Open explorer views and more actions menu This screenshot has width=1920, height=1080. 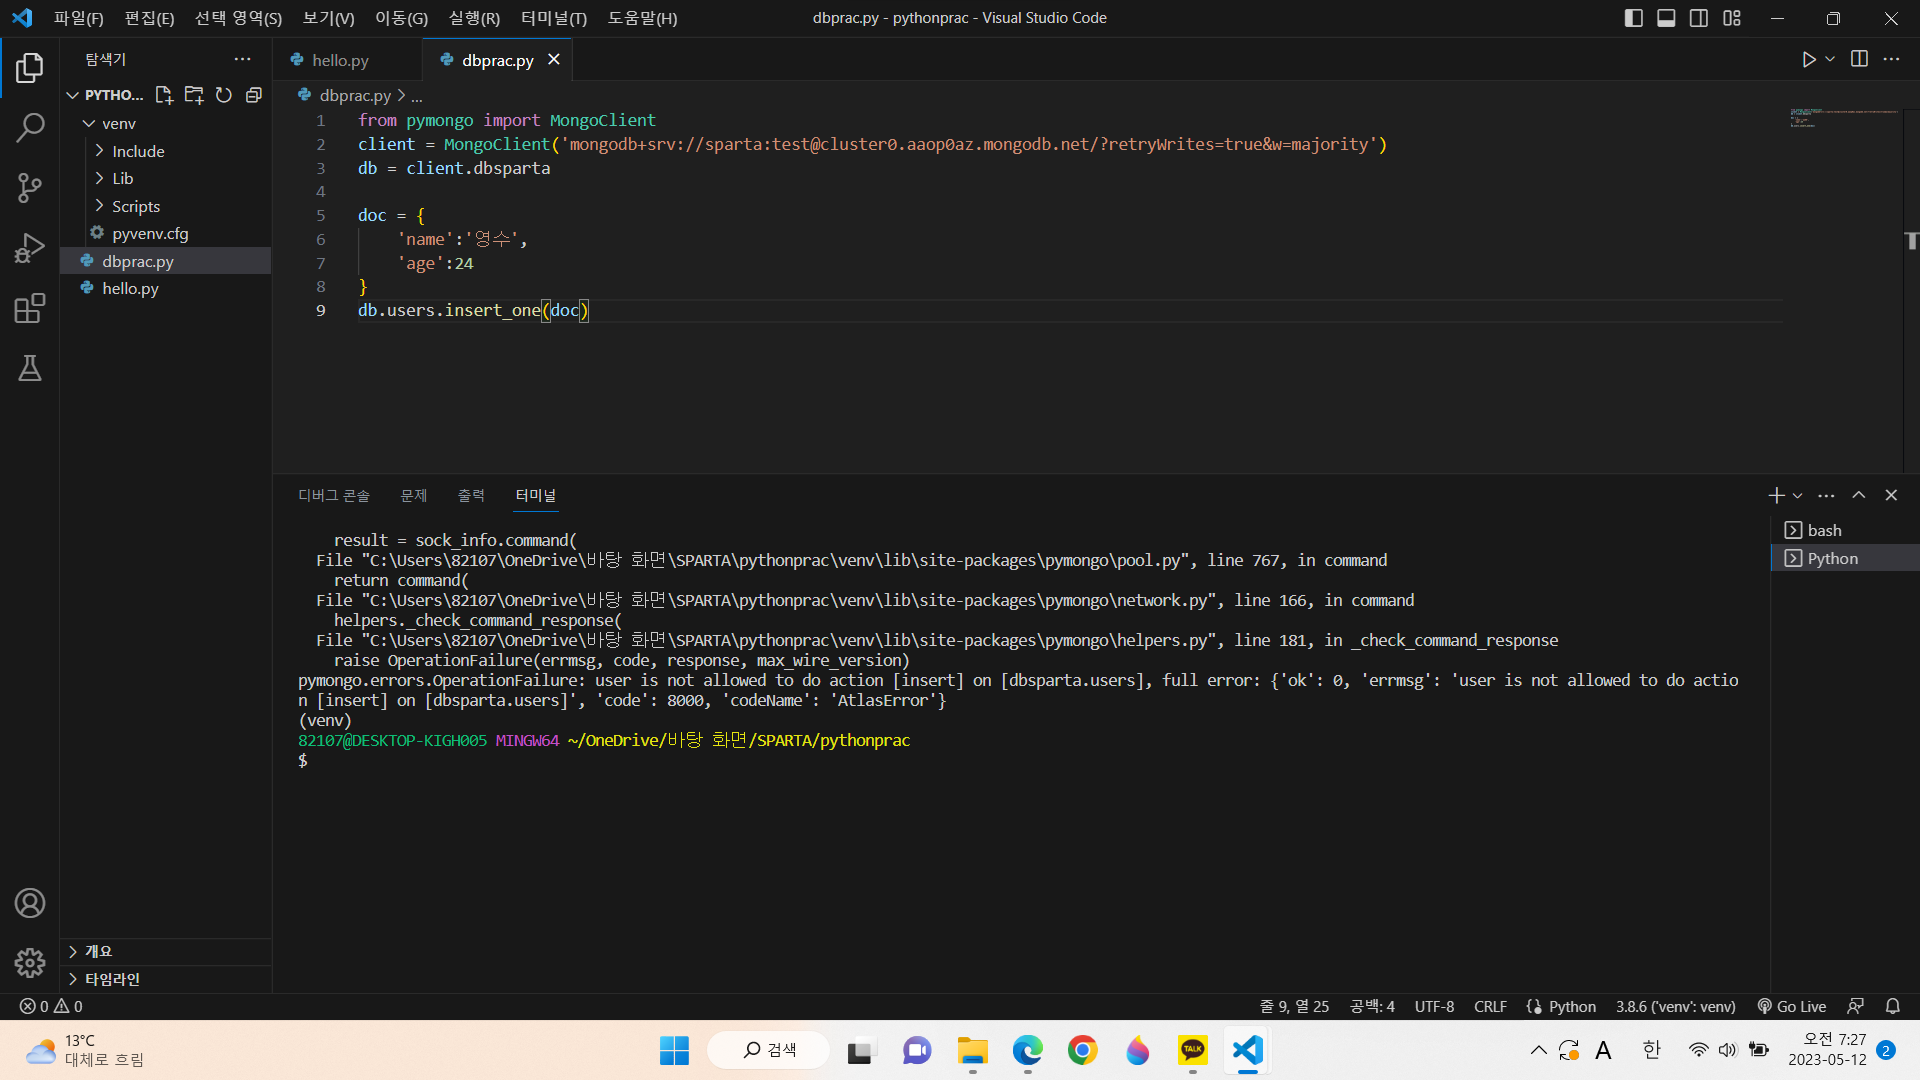(242, 60)
